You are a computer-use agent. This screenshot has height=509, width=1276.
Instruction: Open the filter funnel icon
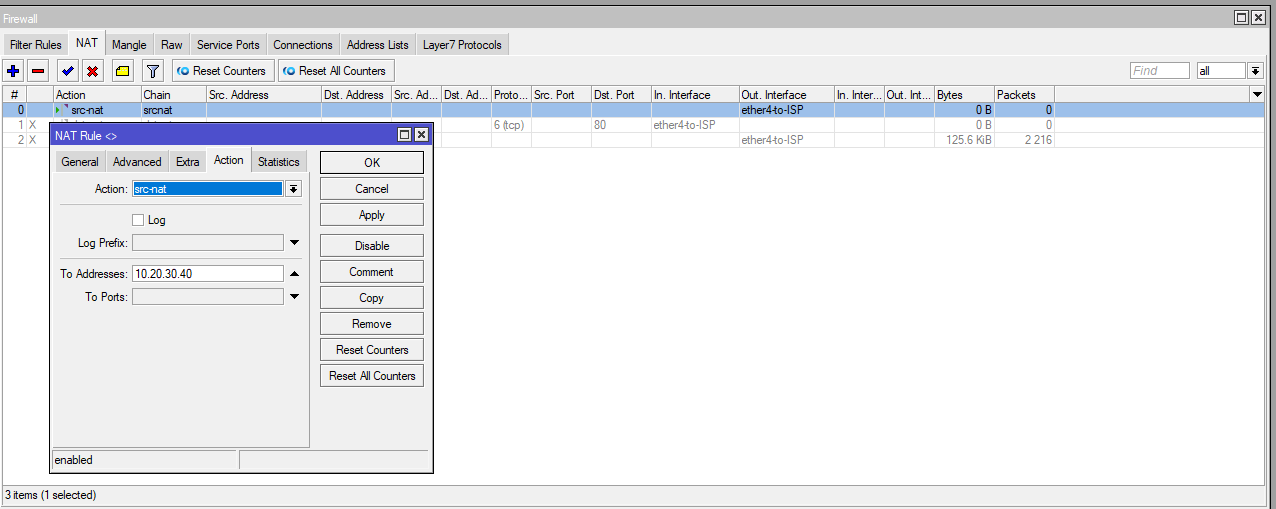coord(152,71)
